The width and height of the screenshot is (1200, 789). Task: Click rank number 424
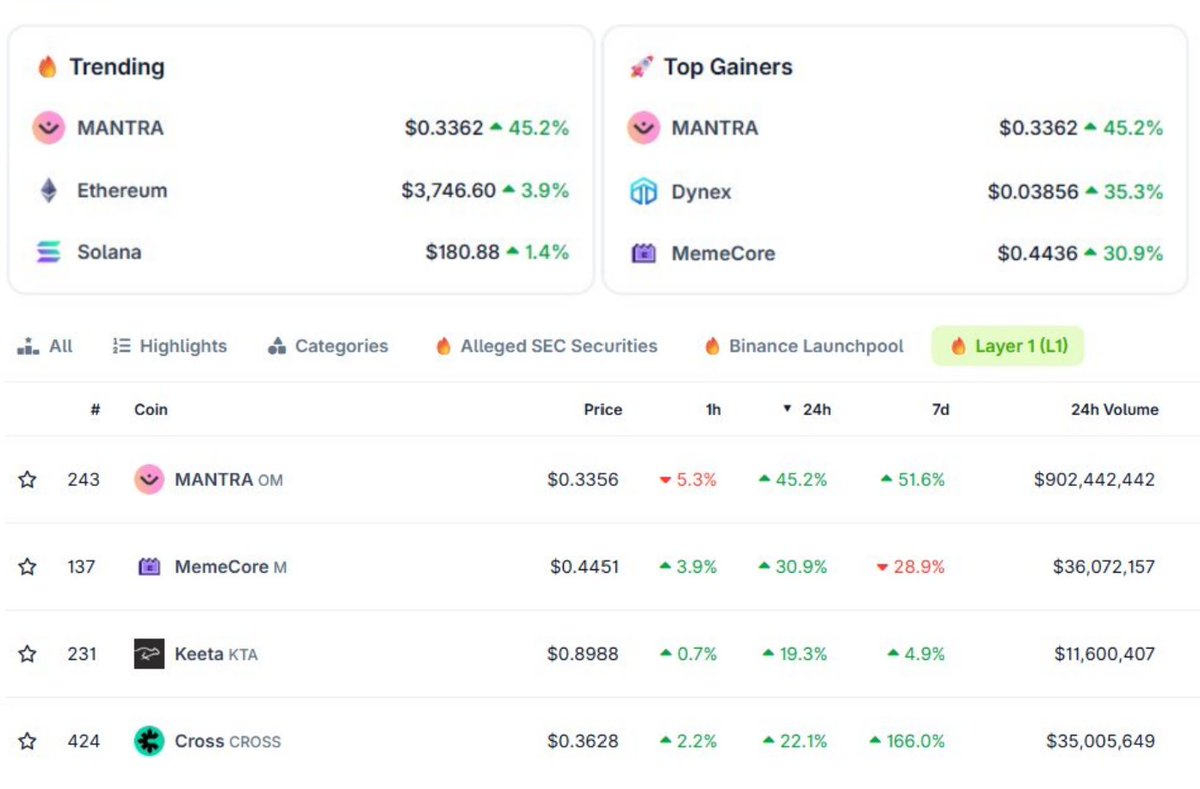(84, 741)
